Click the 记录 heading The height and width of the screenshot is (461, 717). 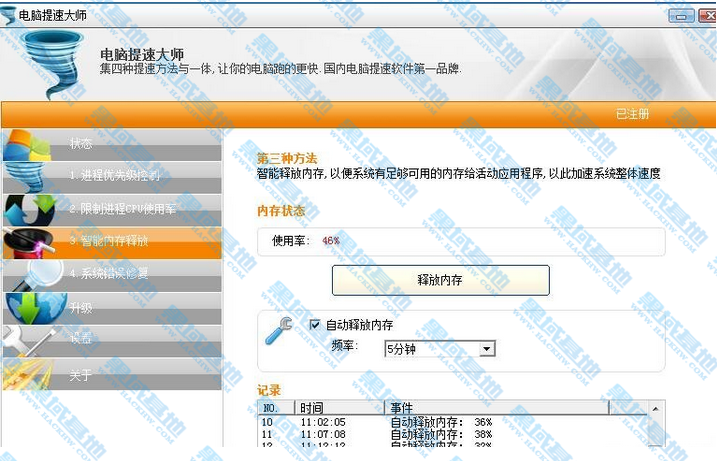point(268,390)
